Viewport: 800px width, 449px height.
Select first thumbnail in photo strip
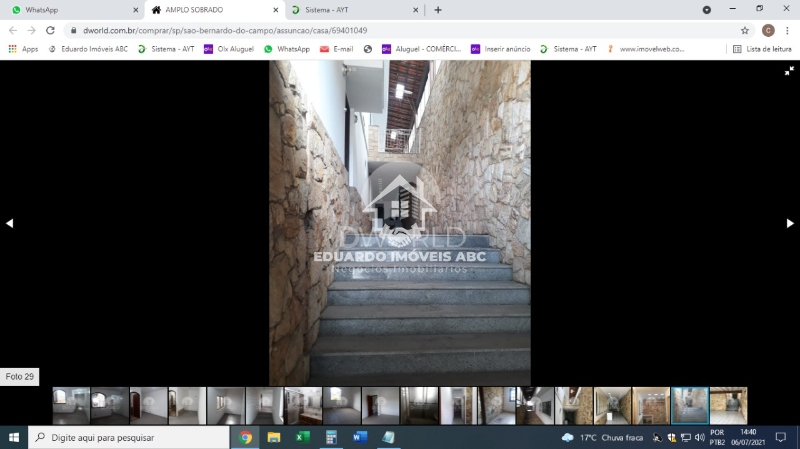coord(71,406)
